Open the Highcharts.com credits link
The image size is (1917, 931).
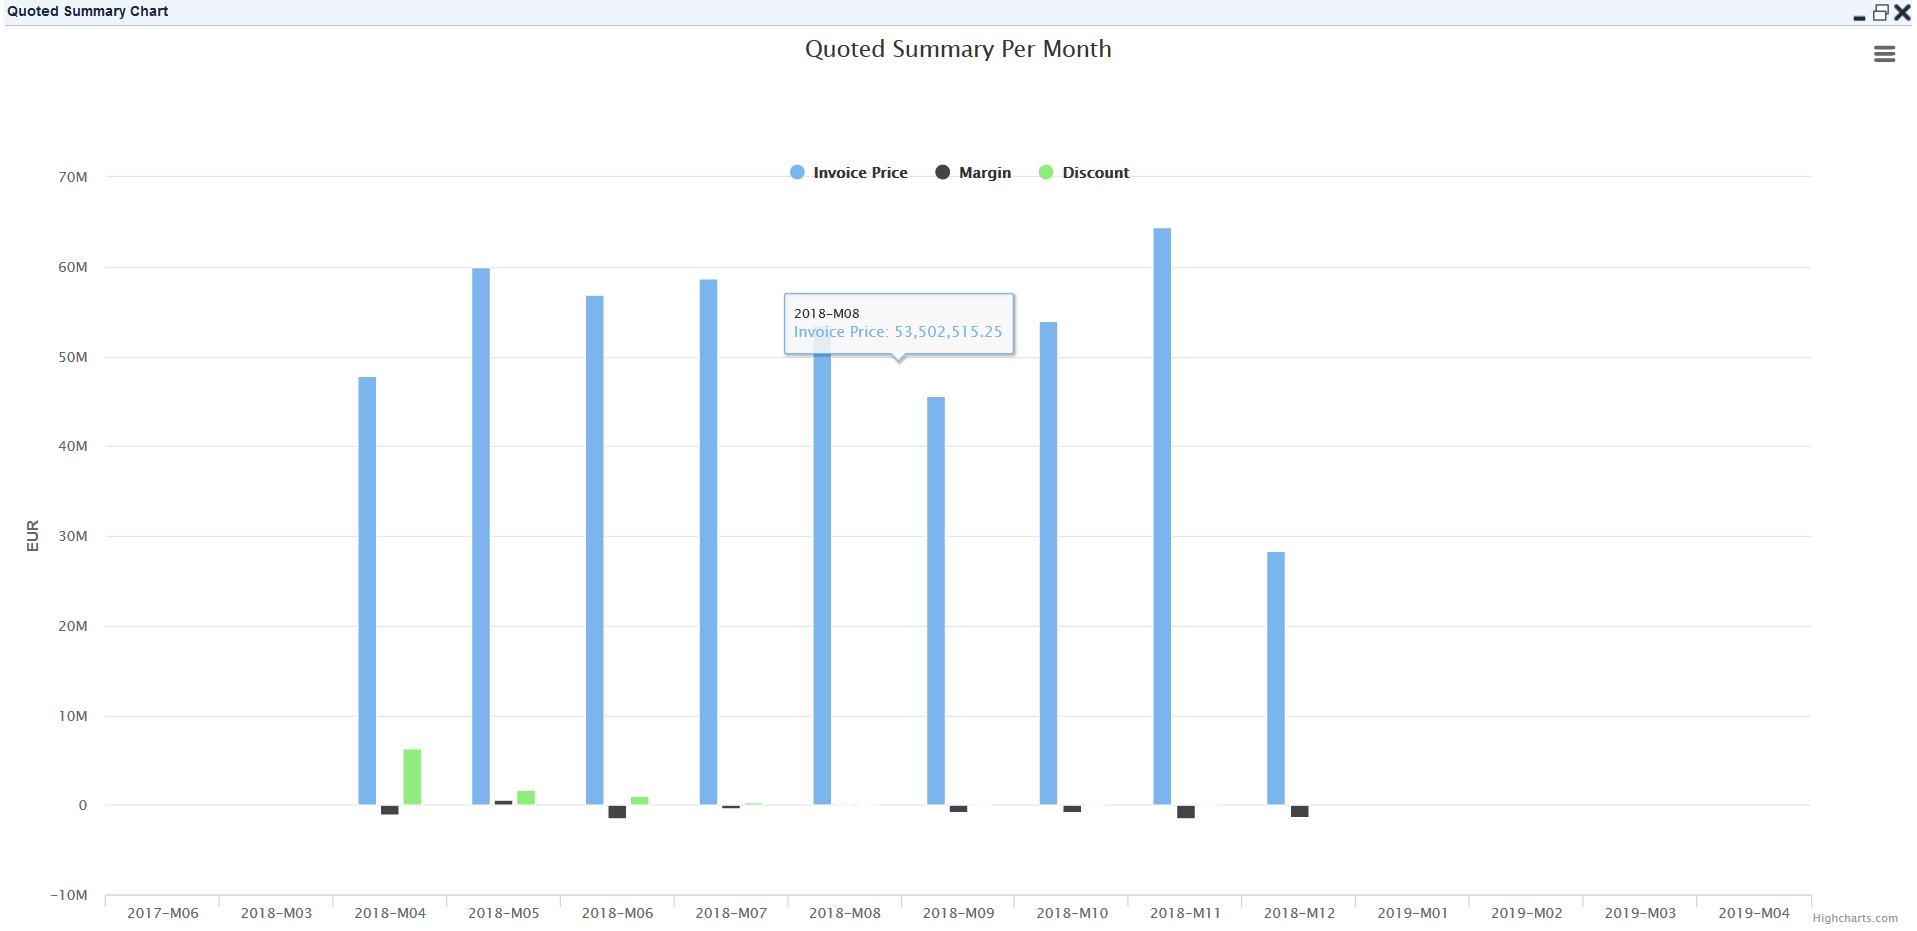coord(1854,918)
